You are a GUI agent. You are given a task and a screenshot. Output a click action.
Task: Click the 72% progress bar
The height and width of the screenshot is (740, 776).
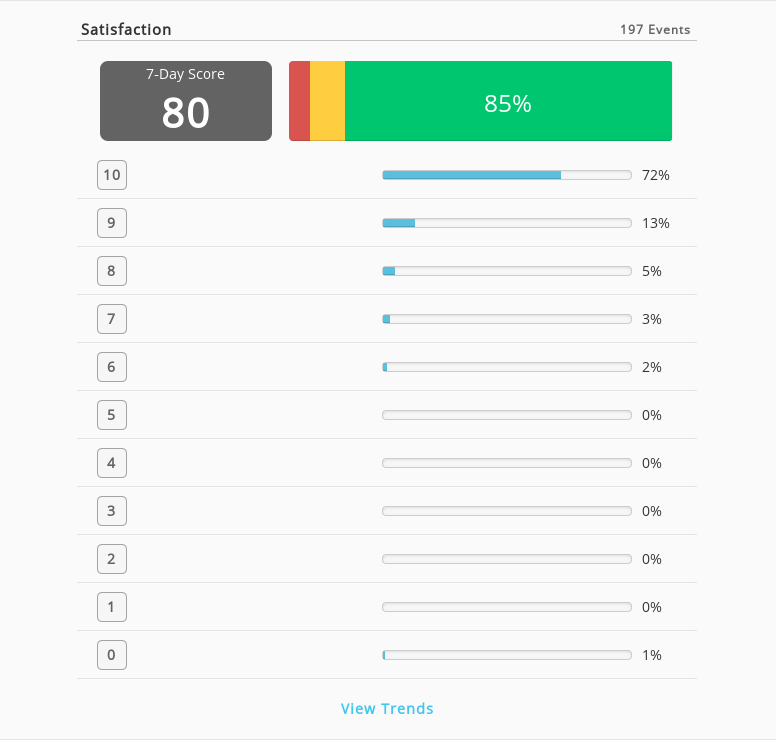pyautogui.click(x=507, y=175)
